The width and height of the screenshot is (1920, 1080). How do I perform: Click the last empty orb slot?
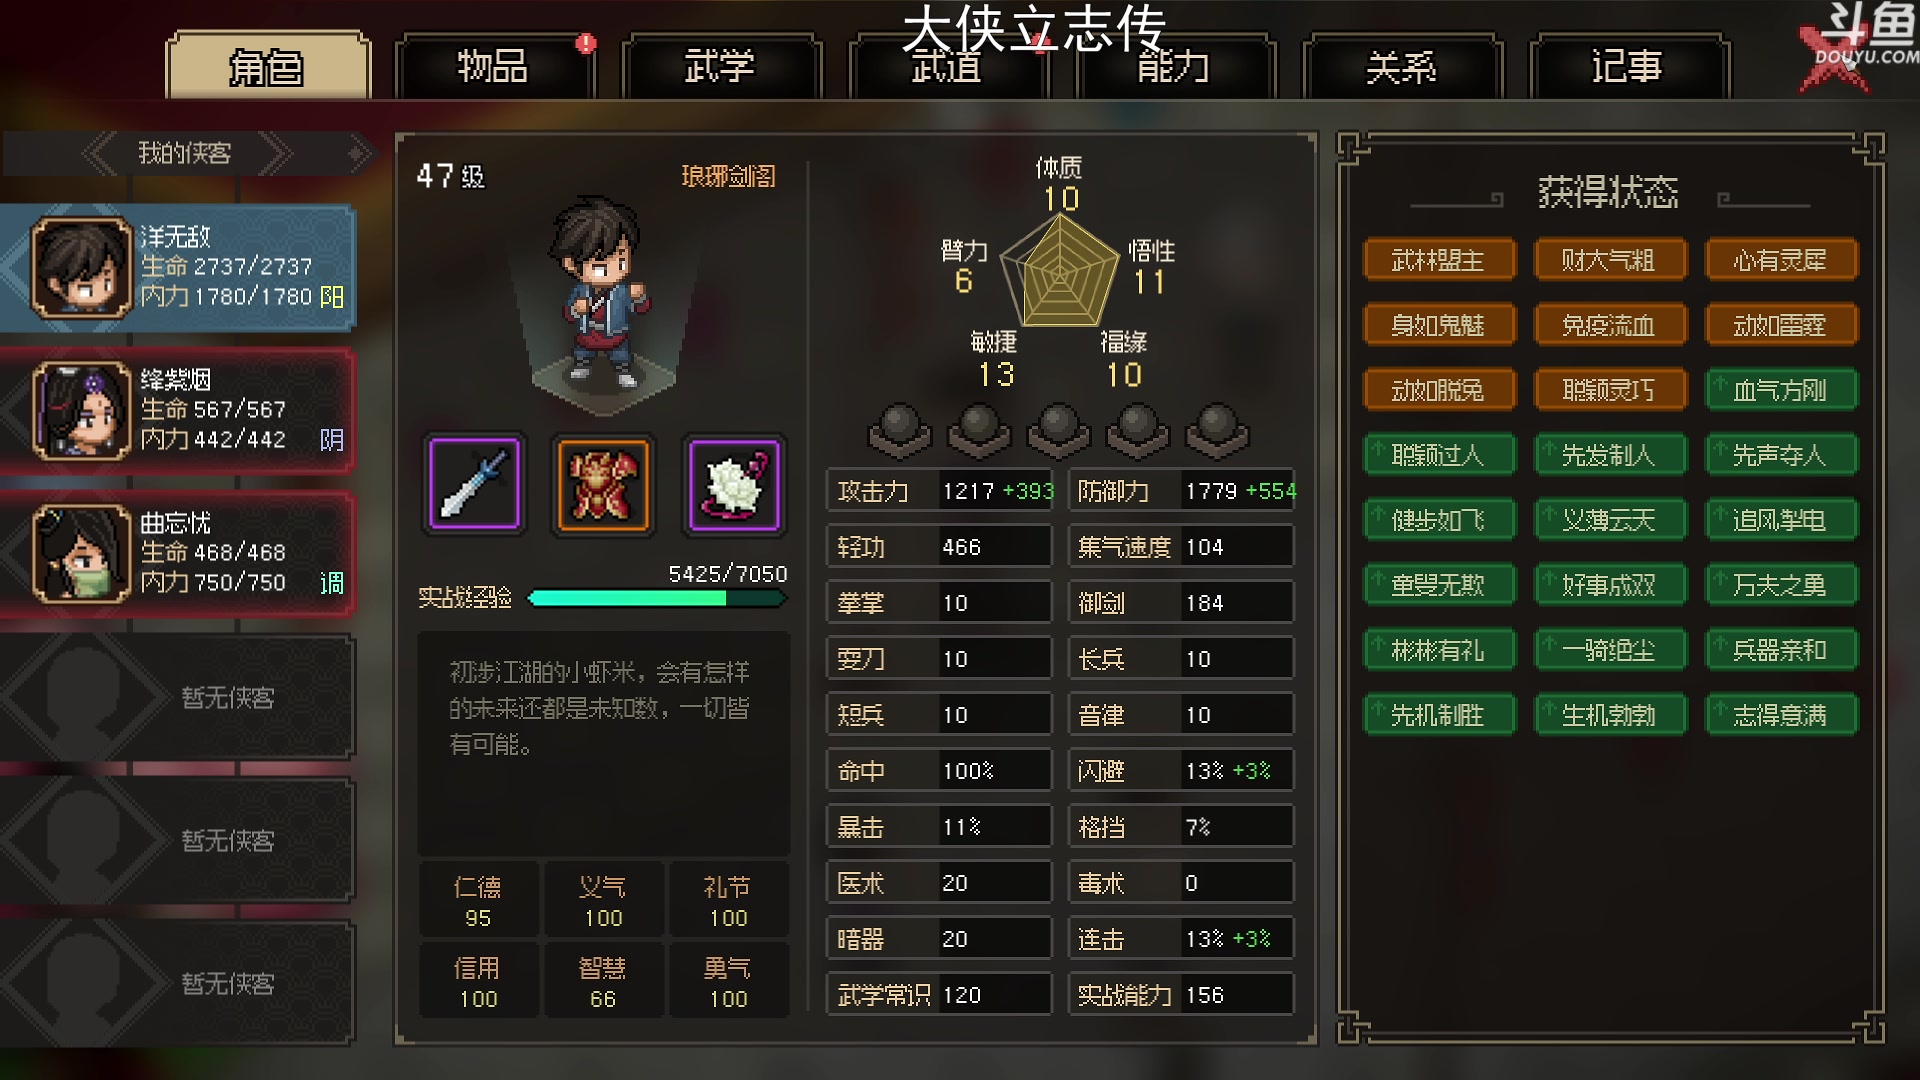(1217, 430)
